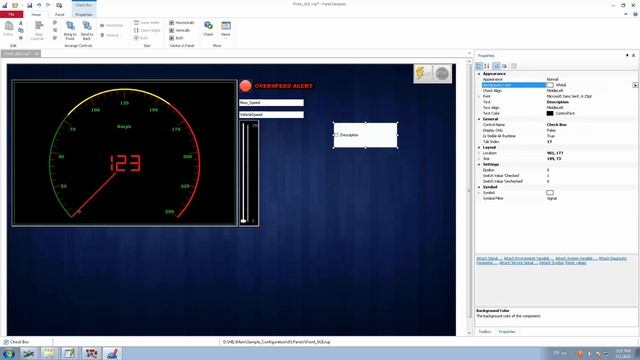Screen dimensions: 640x360
Task: Click the fourth Properties toolbar icon
Action: click(505, 66)
